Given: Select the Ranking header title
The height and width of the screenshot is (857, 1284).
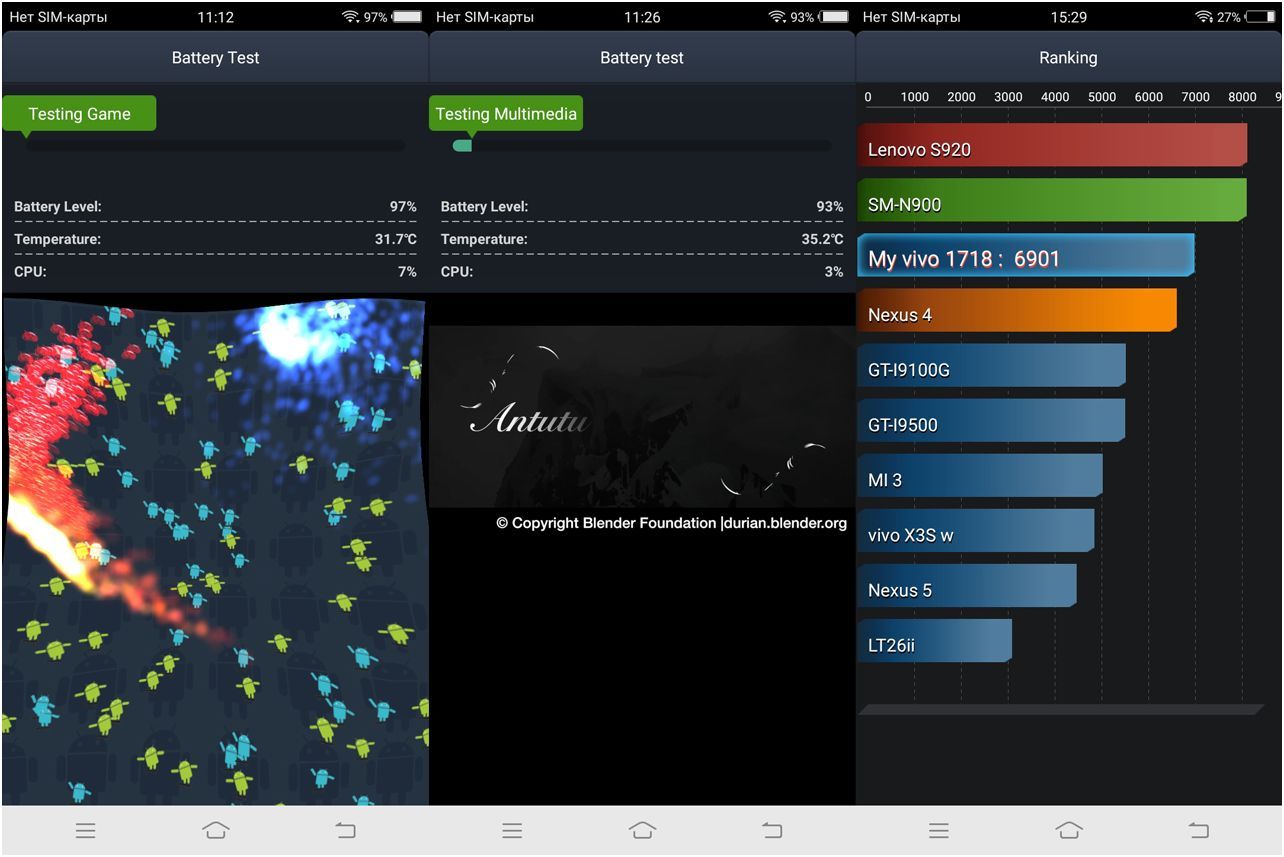Looking at the screenshot, I should (x=1068, y=58).
